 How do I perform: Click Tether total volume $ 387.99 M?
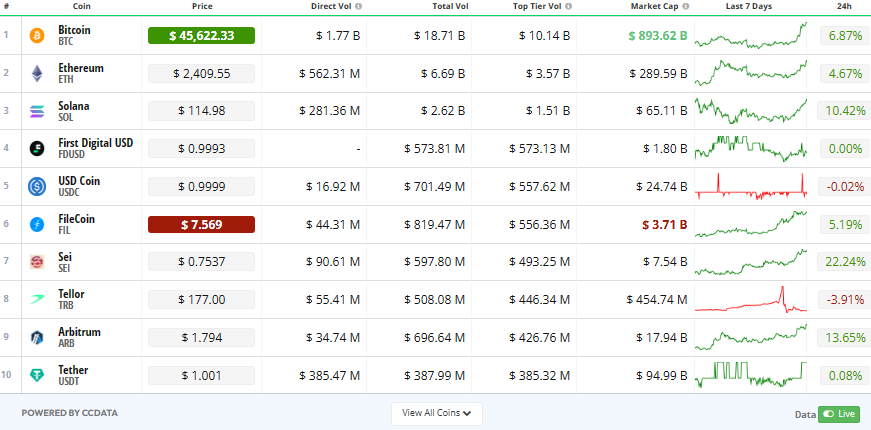click(434, 376)
